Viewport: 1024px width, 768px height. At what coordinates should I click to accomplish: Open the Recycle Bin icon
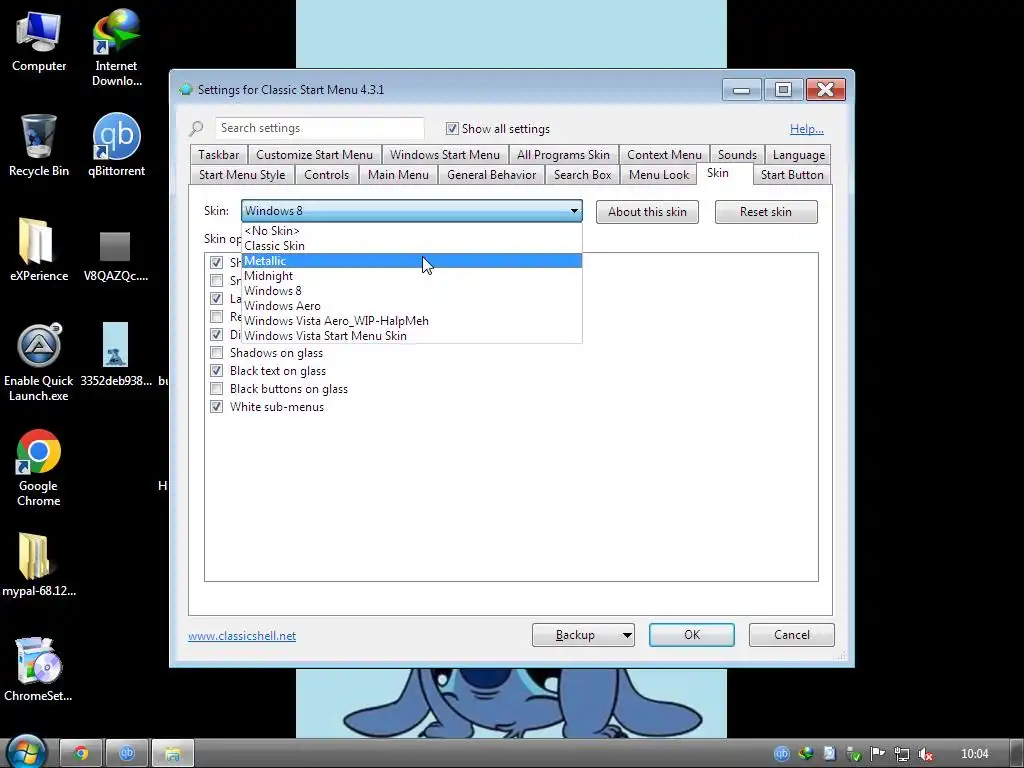39,145
